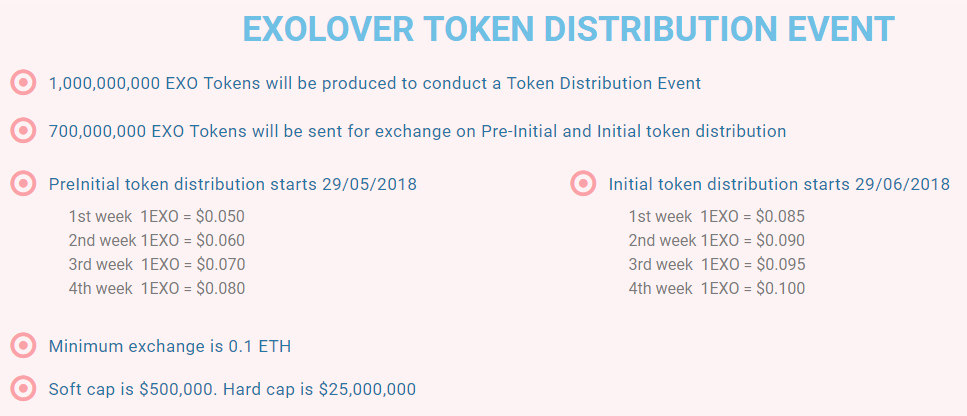The image size is (967, 416).
Task: Click the 700,000,000 EXO Tokens exchange sentence
Action: (x=417, y=131)
